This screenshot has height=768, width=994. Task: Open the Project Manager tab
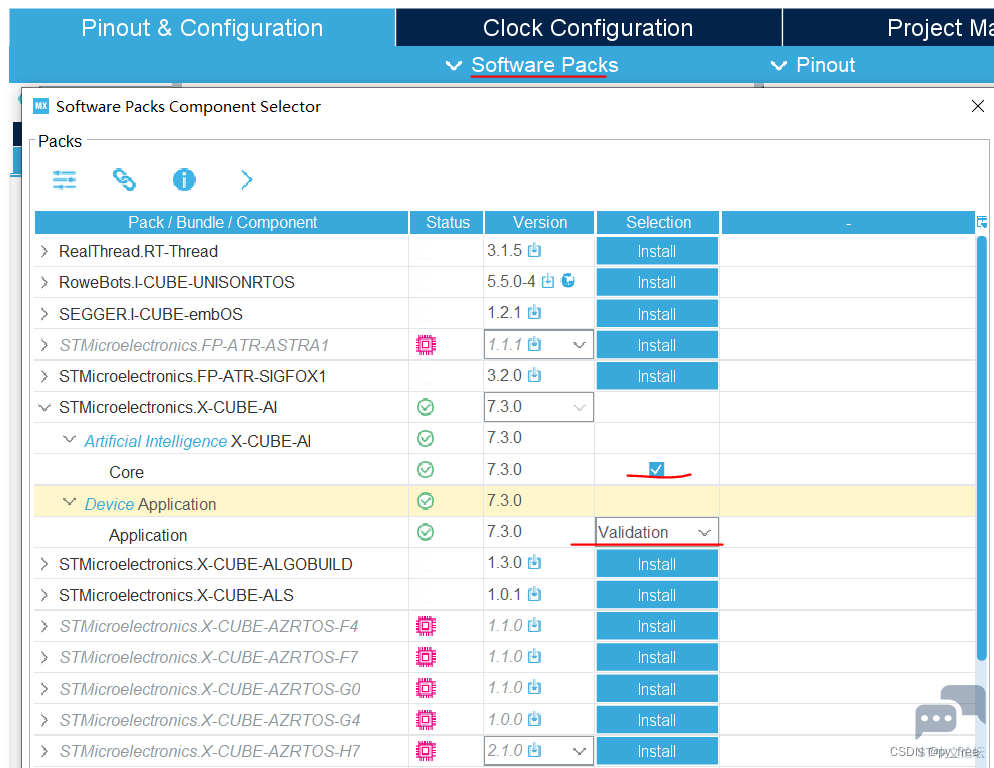point(888,28)
